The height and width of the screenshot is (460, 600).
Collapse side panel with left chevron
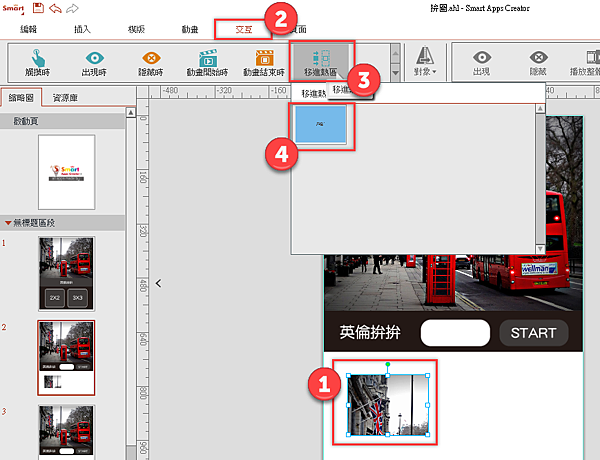pyautogui.click(x=158, y=283)
